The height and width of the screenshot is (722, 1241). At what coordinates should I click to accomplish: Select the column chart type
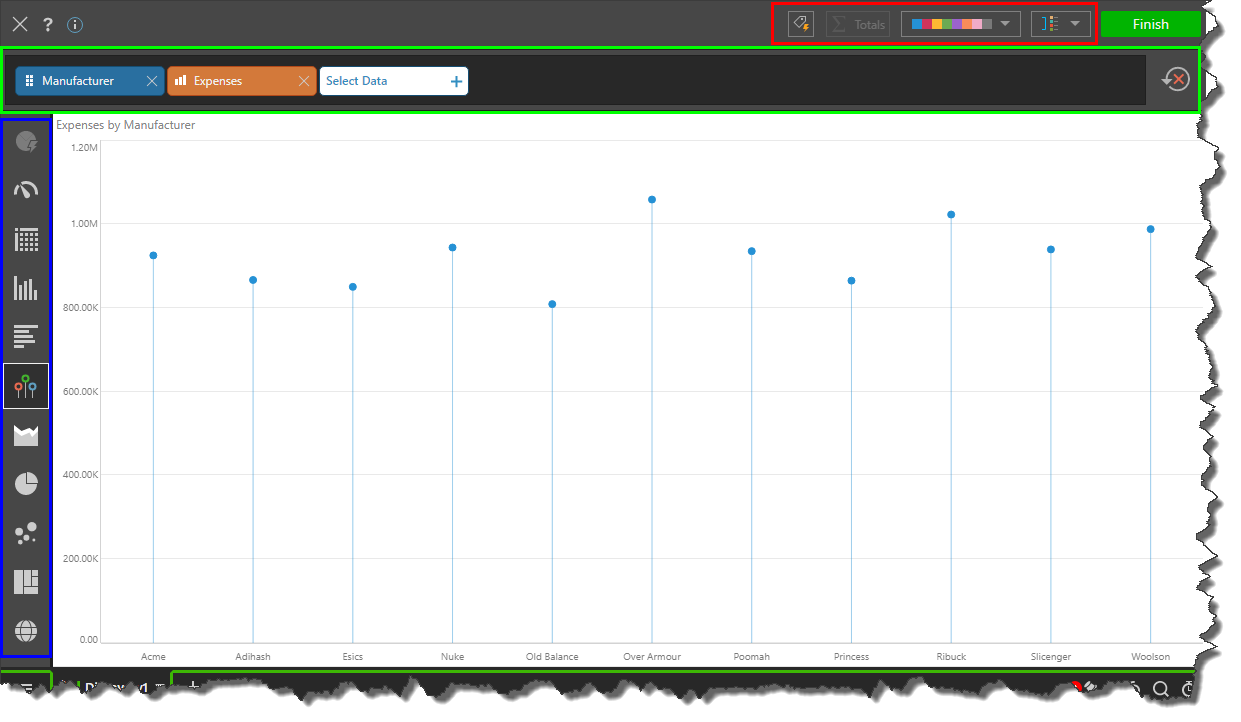(x=26, y=288)
